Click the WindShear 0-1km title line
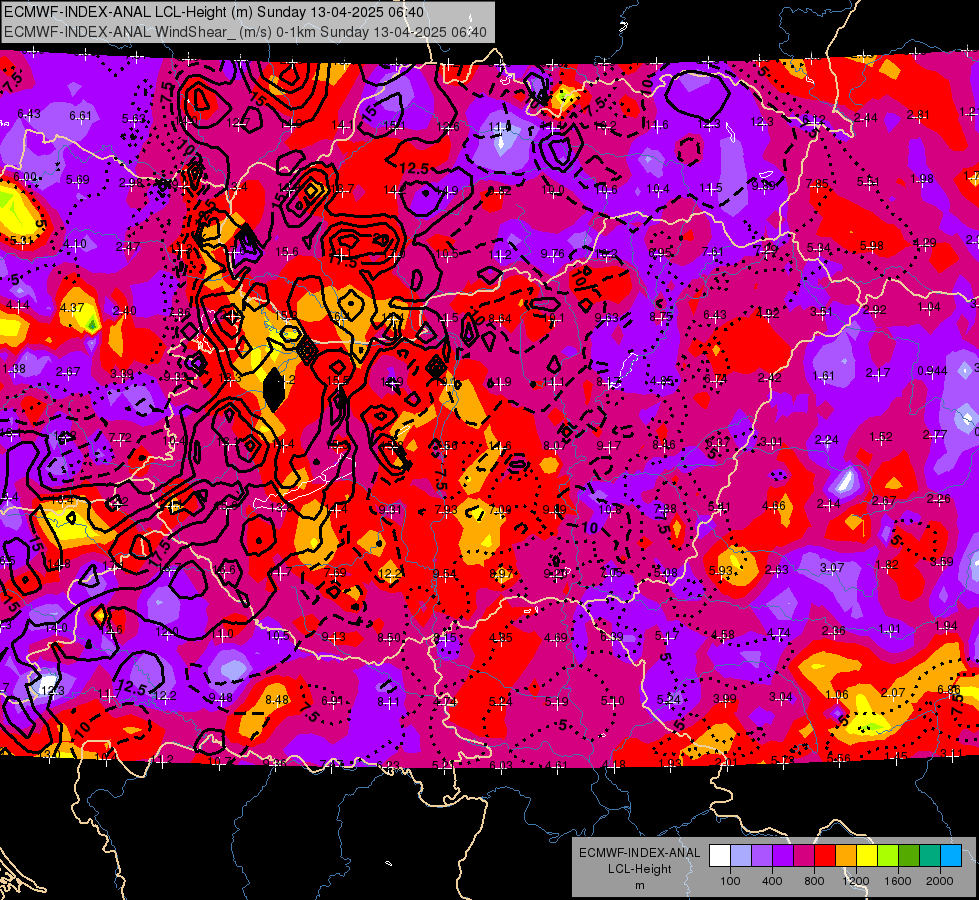This screenshot has height=900, width=979. 245,32
